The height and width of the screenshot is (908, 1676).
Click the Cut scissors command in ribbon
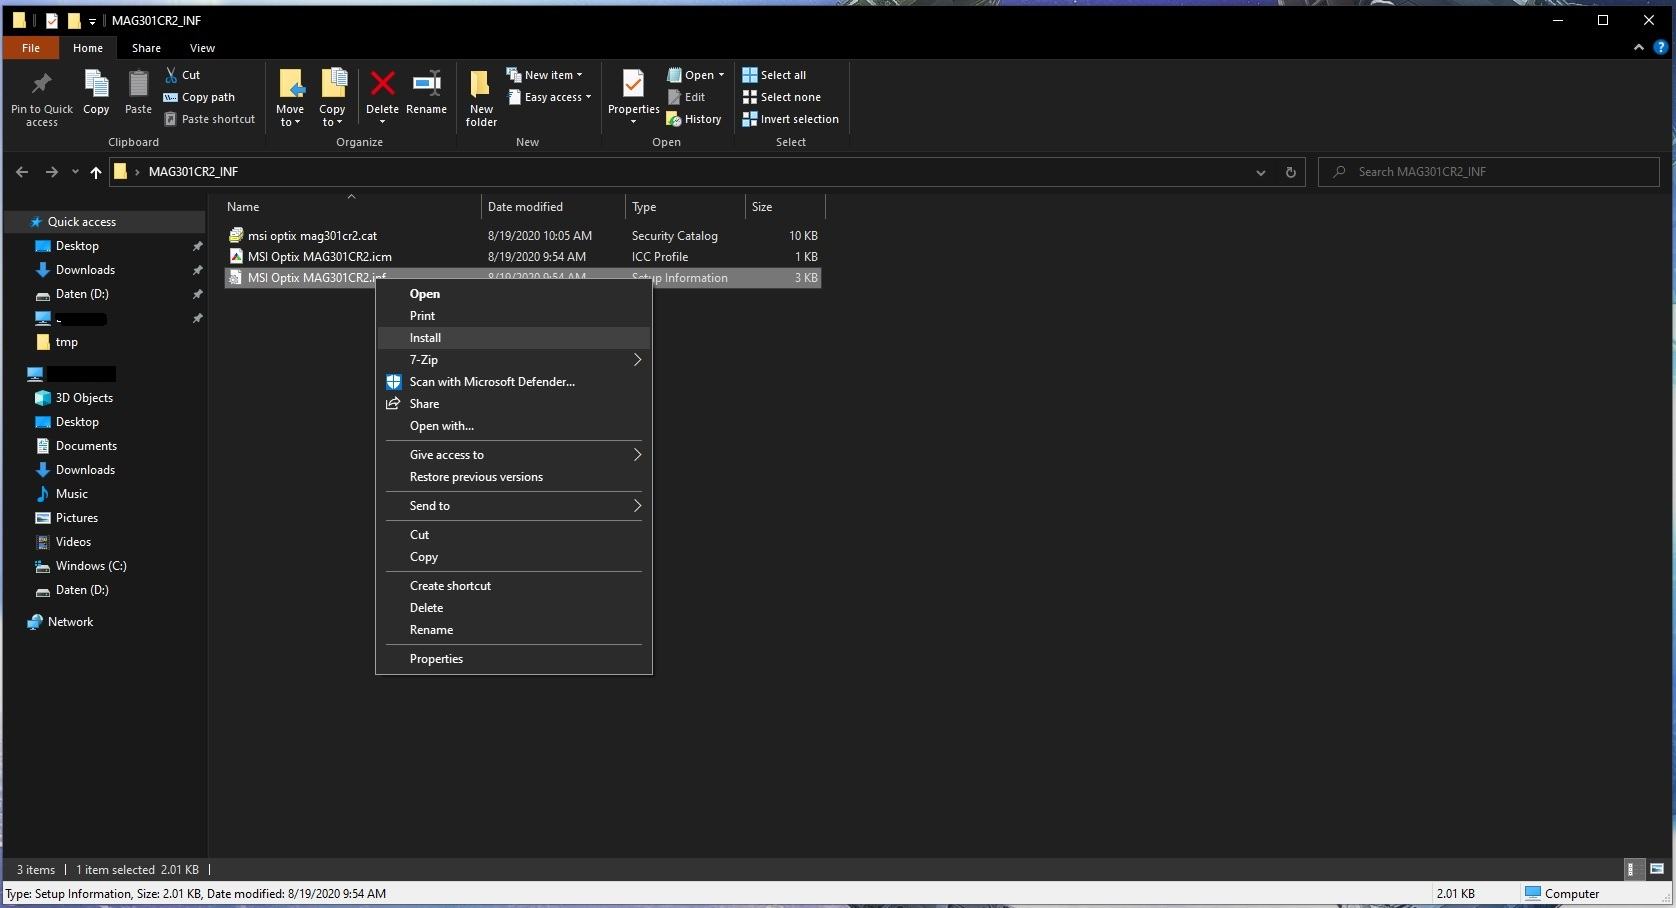[x=183, y=75]
